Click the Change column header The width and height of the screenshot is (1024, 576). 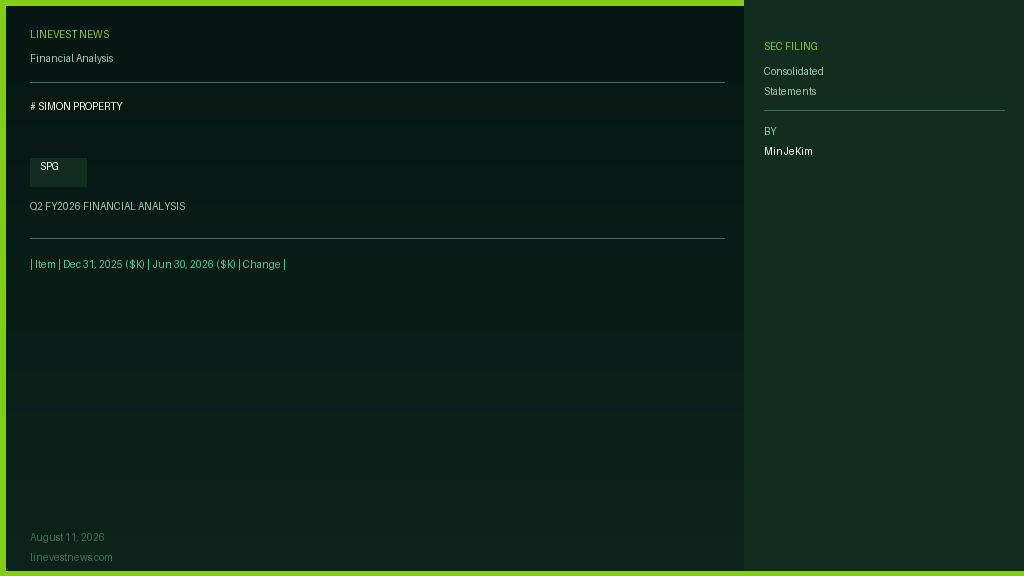click(x=261, y=264)
